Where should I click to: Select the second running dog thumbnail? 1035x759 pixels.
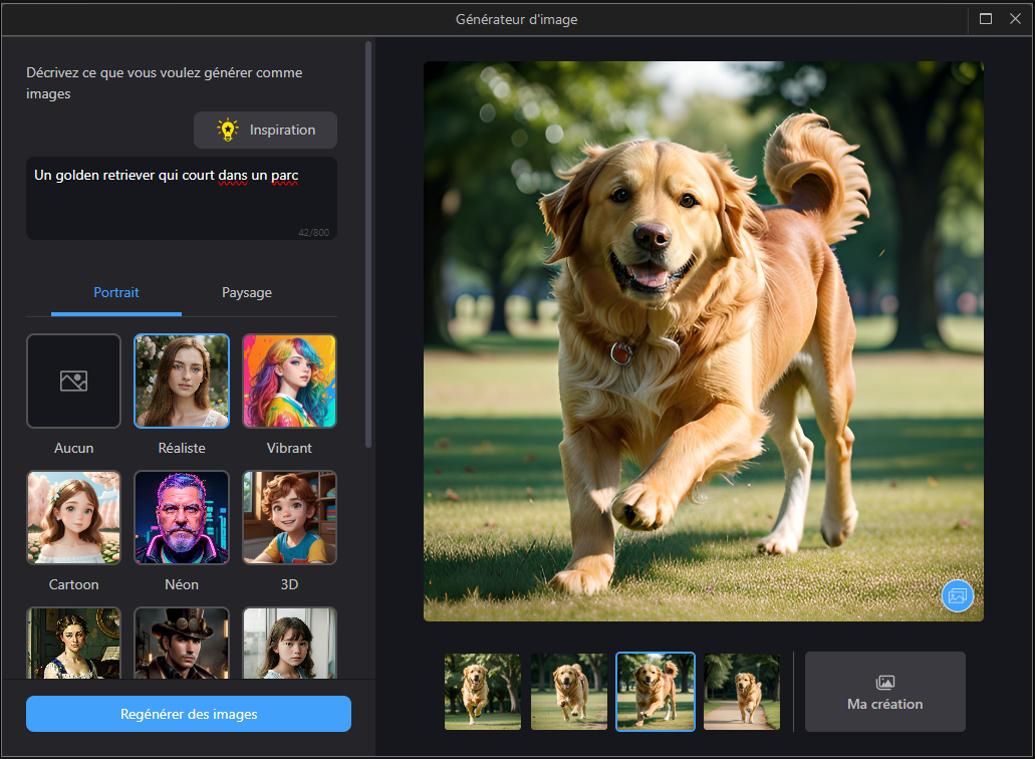[568, 691]
